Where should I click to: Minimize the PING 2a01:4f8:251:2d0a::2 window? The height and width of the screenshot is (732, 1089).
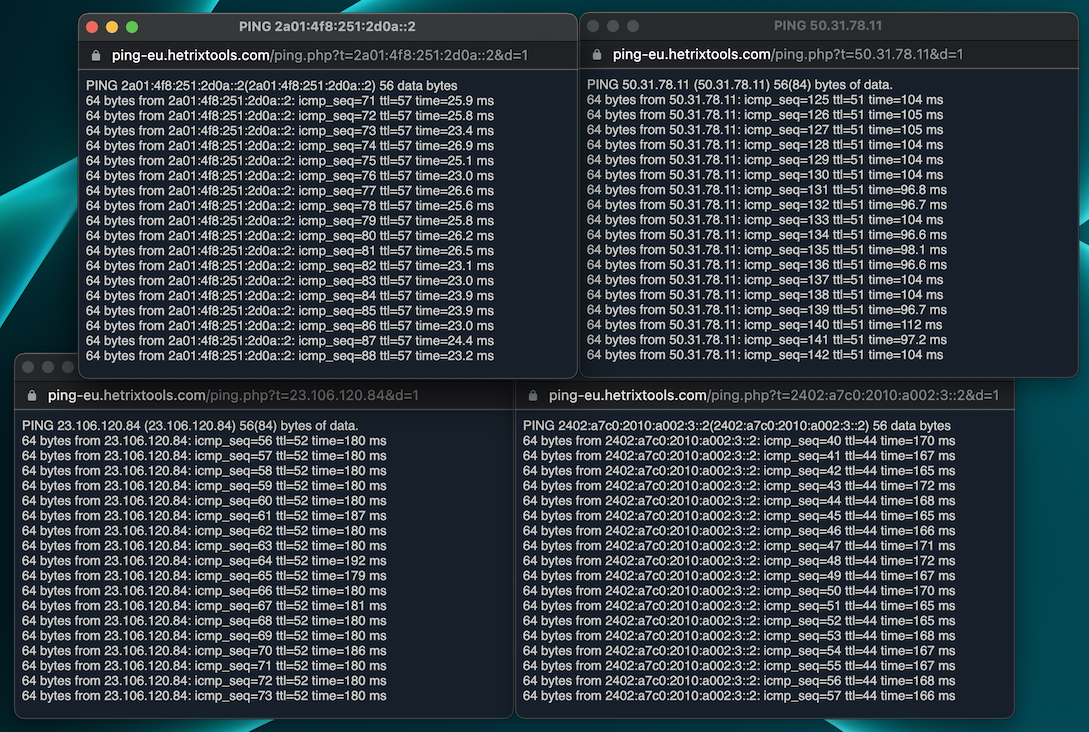[x=112, y=27]
